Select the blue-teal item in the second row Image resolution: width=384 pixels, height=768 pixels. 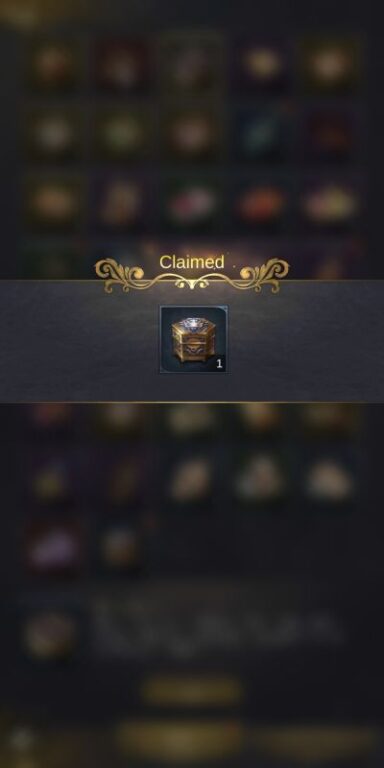(x=262, y=133)
